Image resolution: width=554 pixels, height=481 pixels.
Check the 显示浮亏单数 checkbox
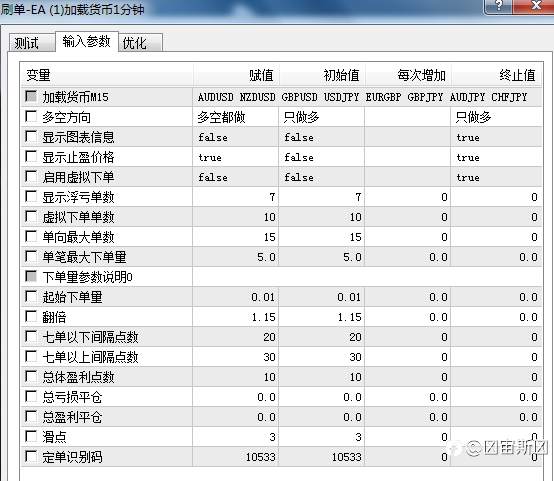coord(31,196)
